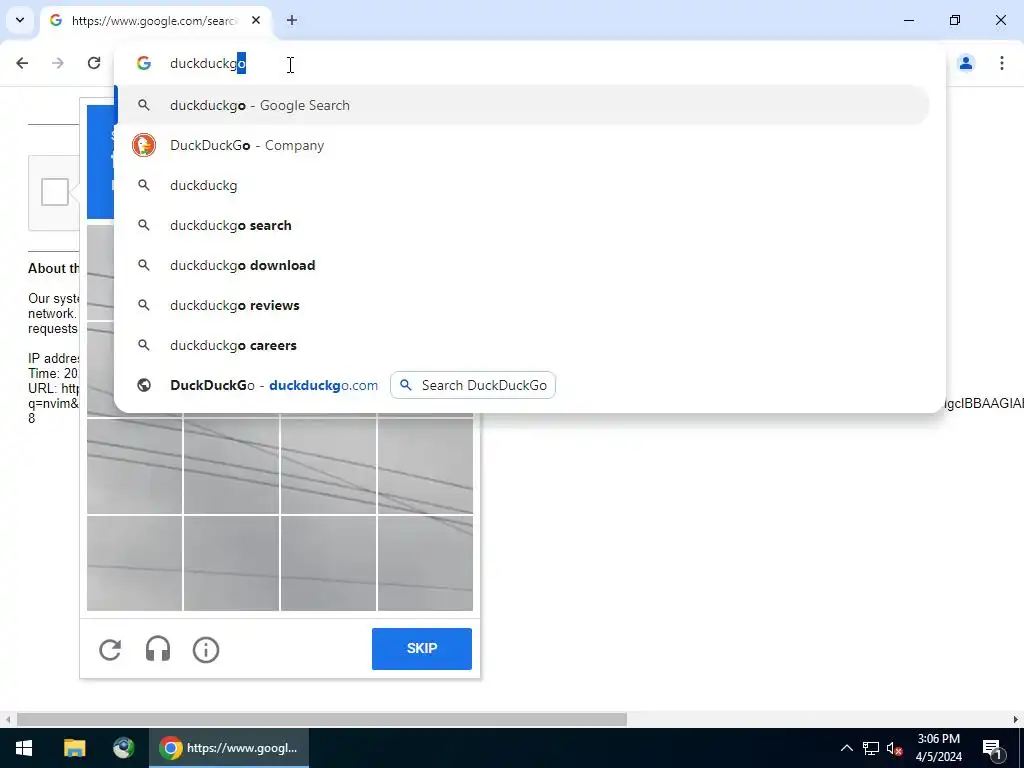1024x768 pixels.
Task: Tick the reCAPTCHA checkbox
Action: 55,192
